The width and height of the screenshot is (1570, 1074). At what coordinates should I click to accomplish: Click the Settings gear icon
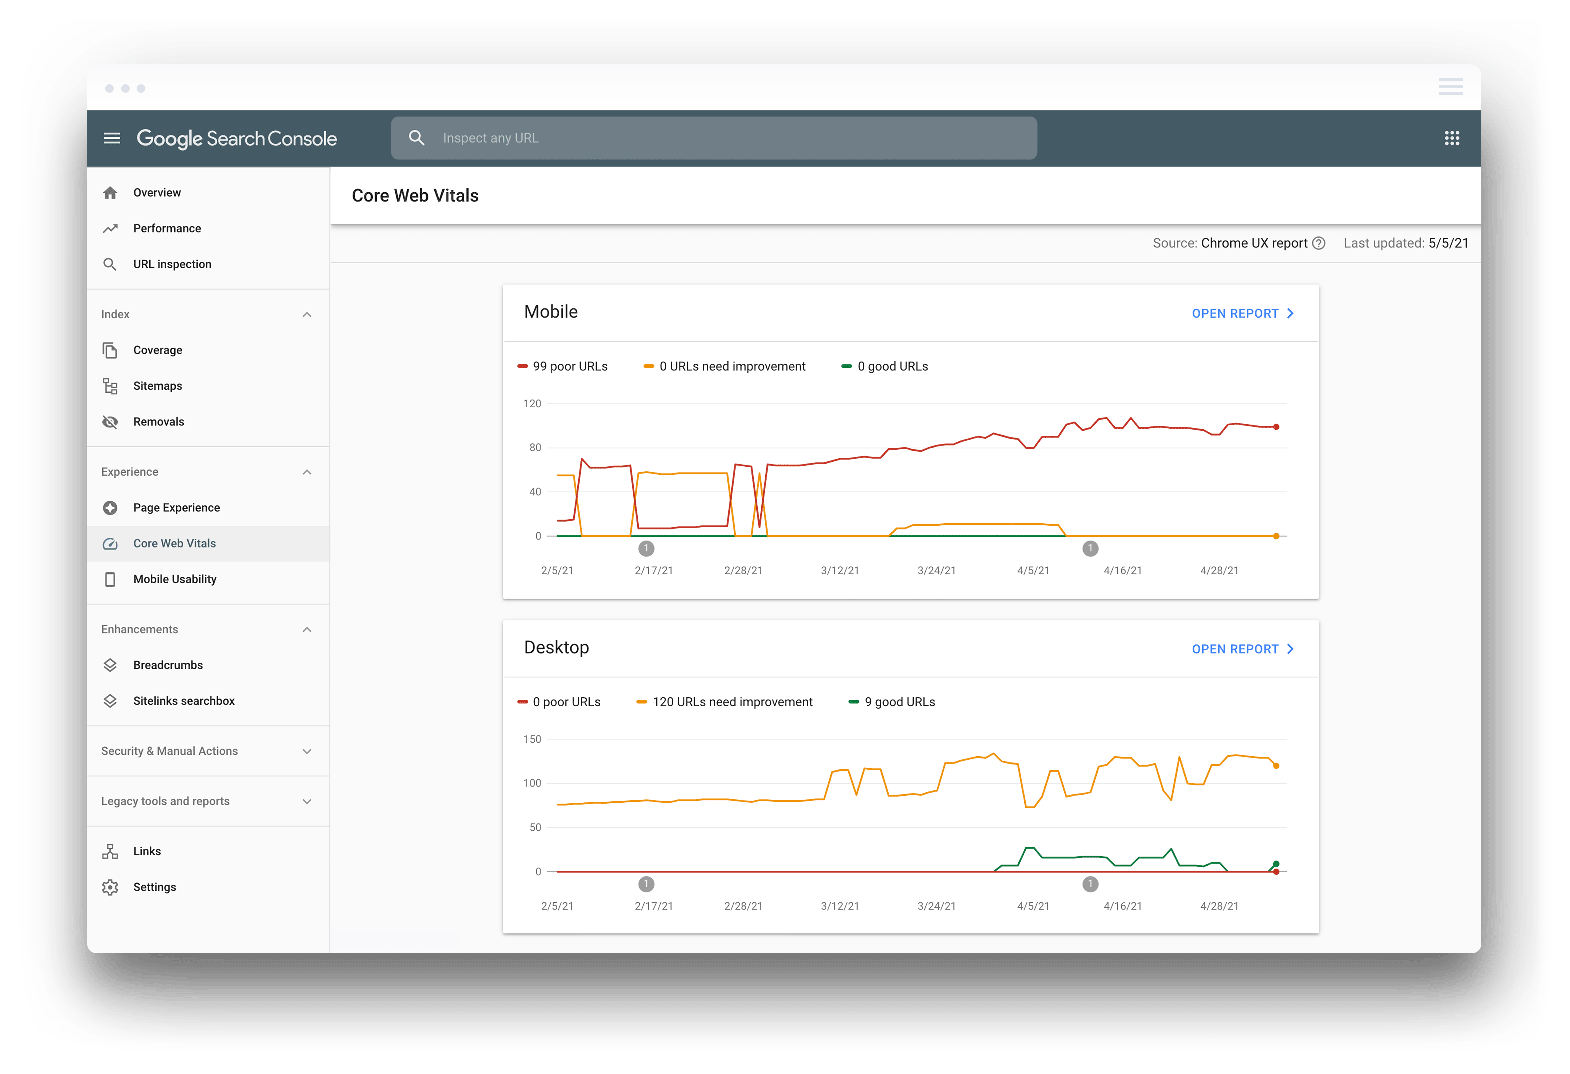(110, 888)
